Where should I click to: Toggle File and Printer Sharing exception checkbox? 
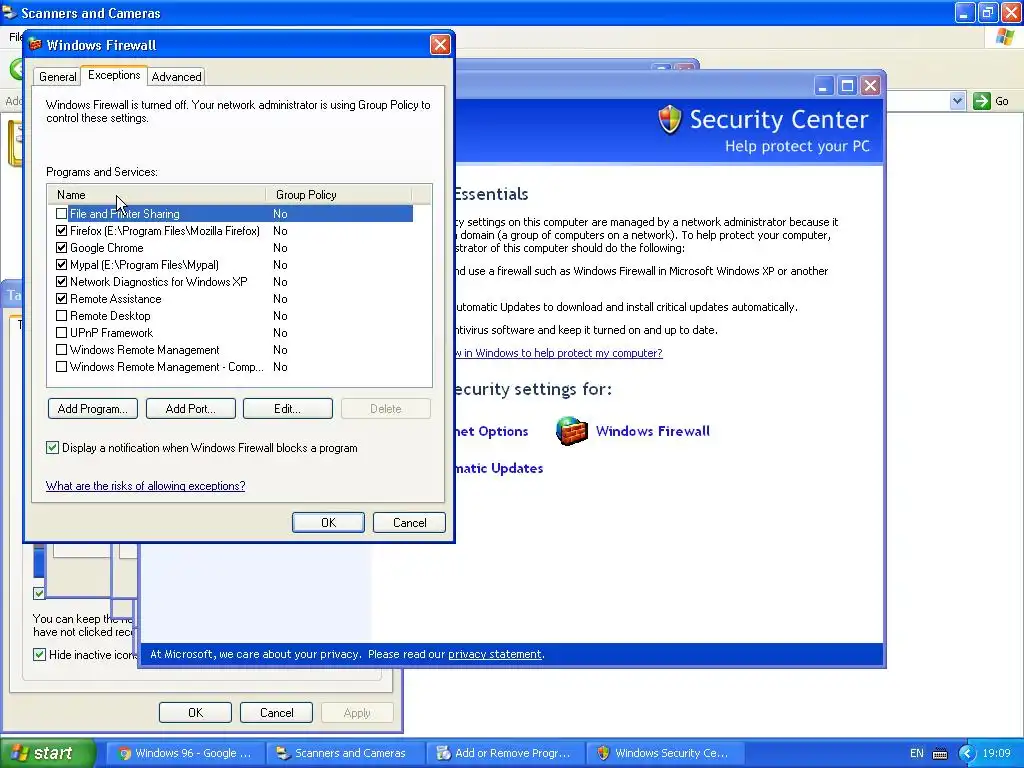click(61, 214)
